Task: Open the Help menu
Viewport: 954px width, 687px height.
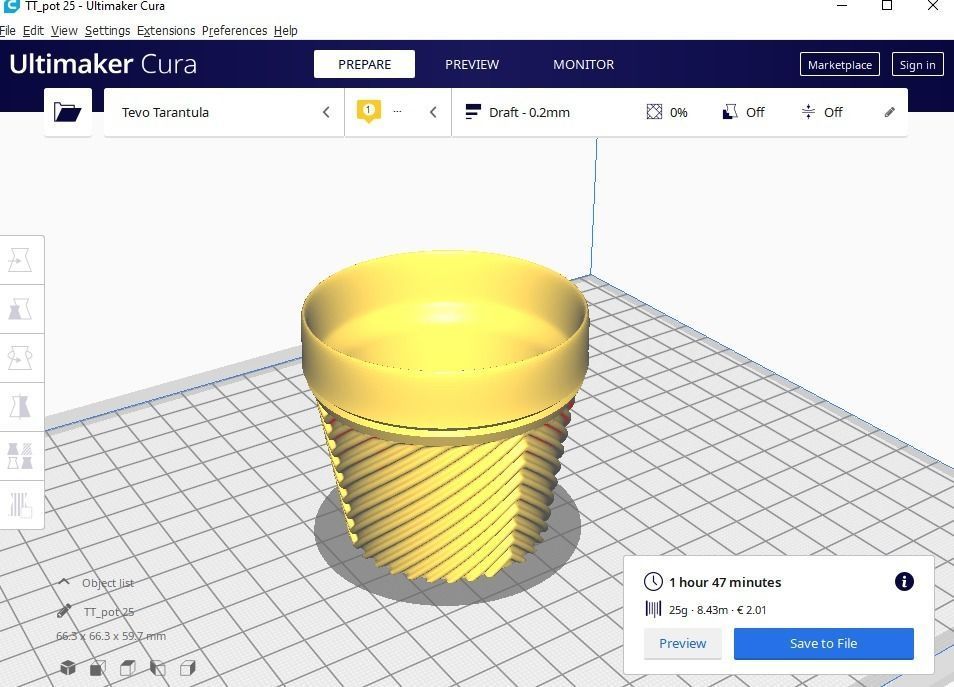Action: coord(285,30)
